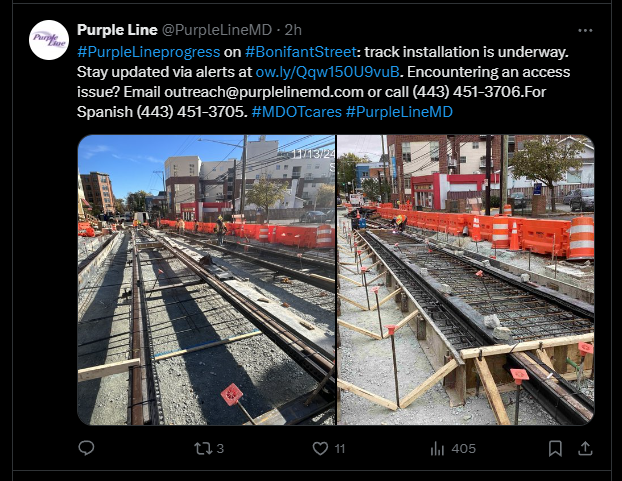This screenshot has height=481, width=622.
Task: Click the Purple Line display name
Action: (117, 30)
